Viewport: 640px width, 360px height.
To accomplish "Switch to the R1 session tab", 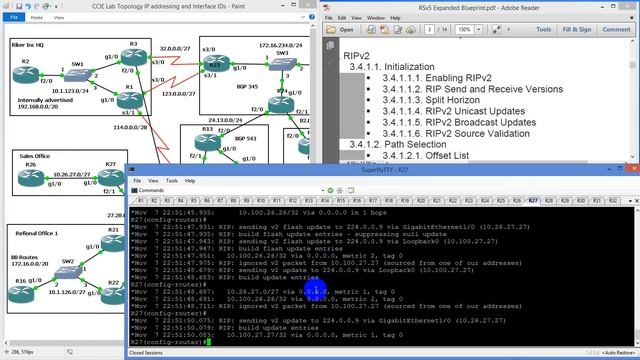I will pyautogui.click(x=140, y=201).
